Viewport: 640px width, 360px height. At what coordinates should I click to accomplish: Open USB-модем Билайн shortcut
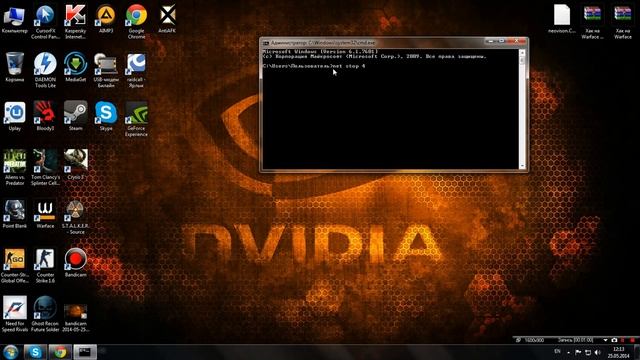pos(106,70)
